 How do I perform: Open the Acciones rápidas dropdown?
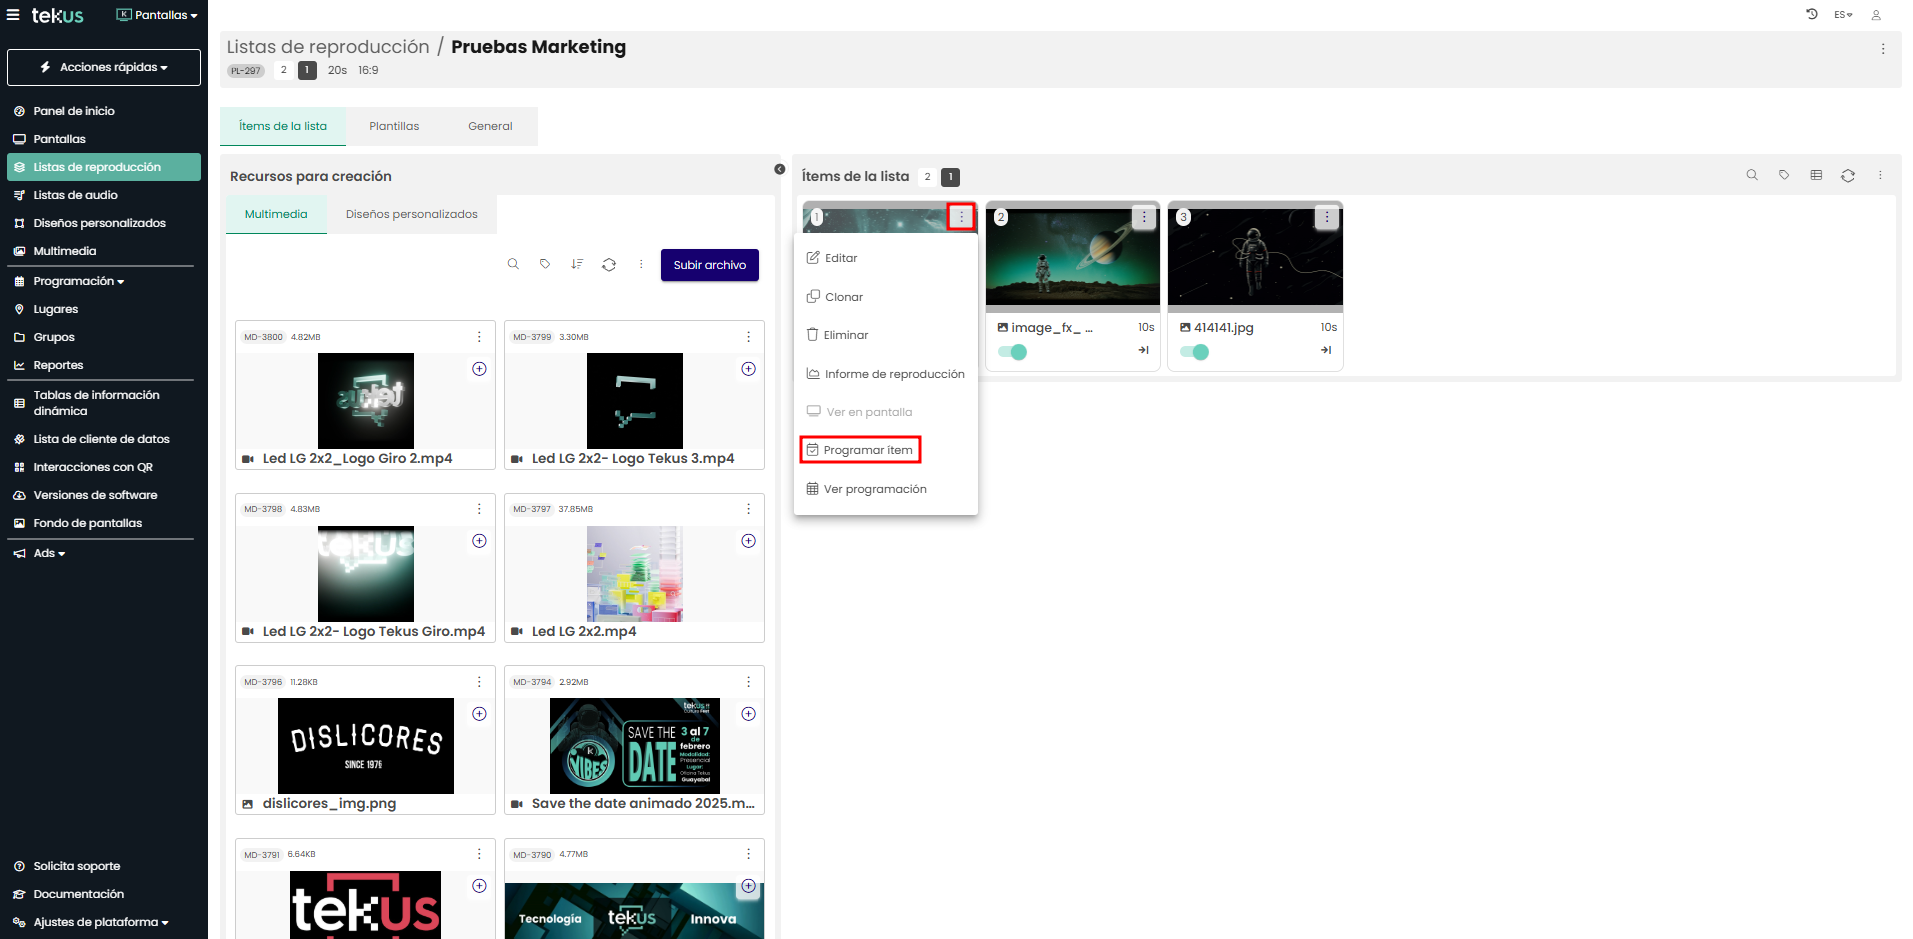[x=104, y=67]
